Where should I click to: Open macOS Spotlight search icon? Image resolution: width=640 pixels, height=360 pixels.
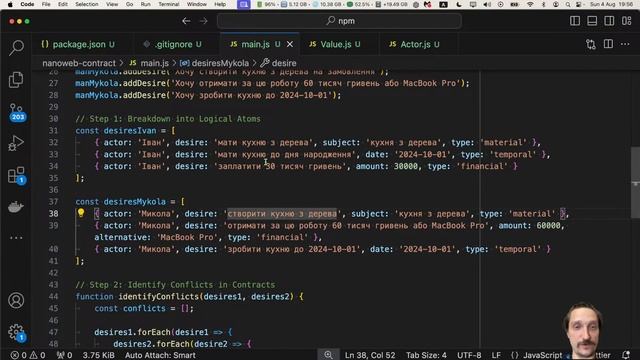(x=568, y=4)
